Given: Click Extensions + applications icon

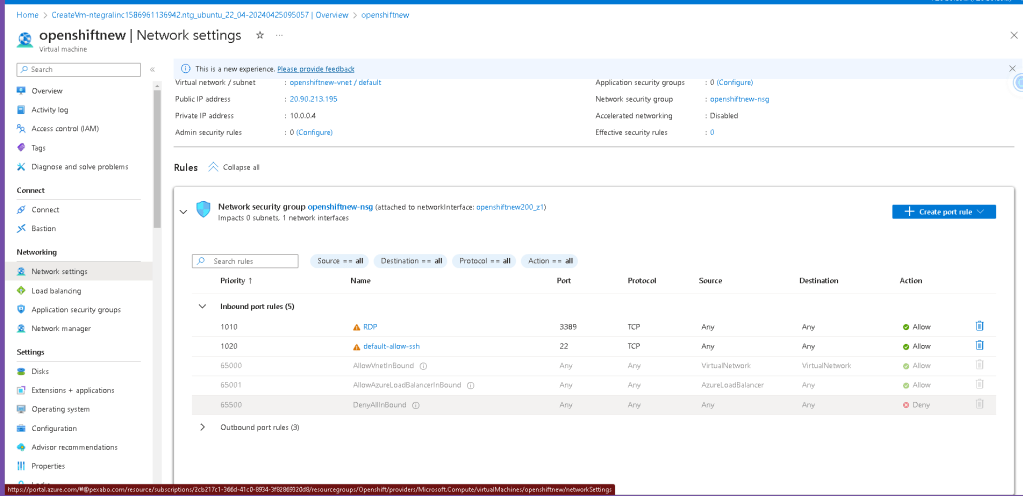Looking at the screenshot, I should pos(22,390).
